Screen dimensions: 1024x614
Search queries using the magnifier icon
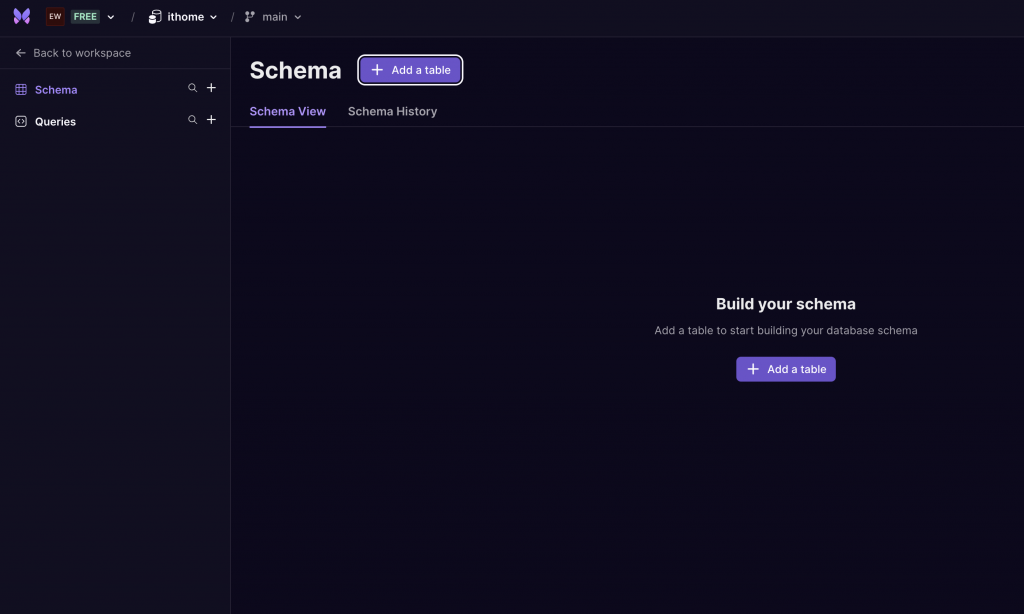pyautogui.click(x=193, y=120)
